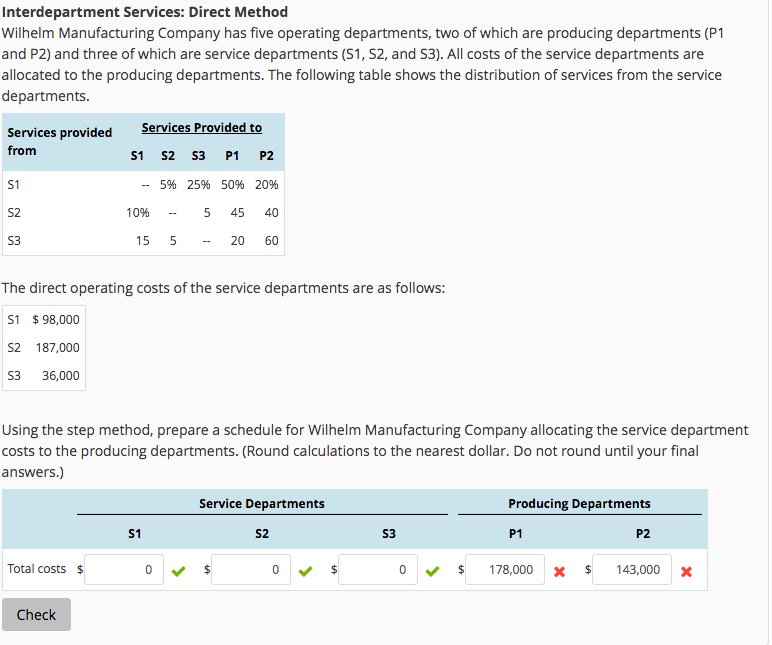Click the P2 column header in the schedule
The image size is (772, 645).
click(643, 534)
